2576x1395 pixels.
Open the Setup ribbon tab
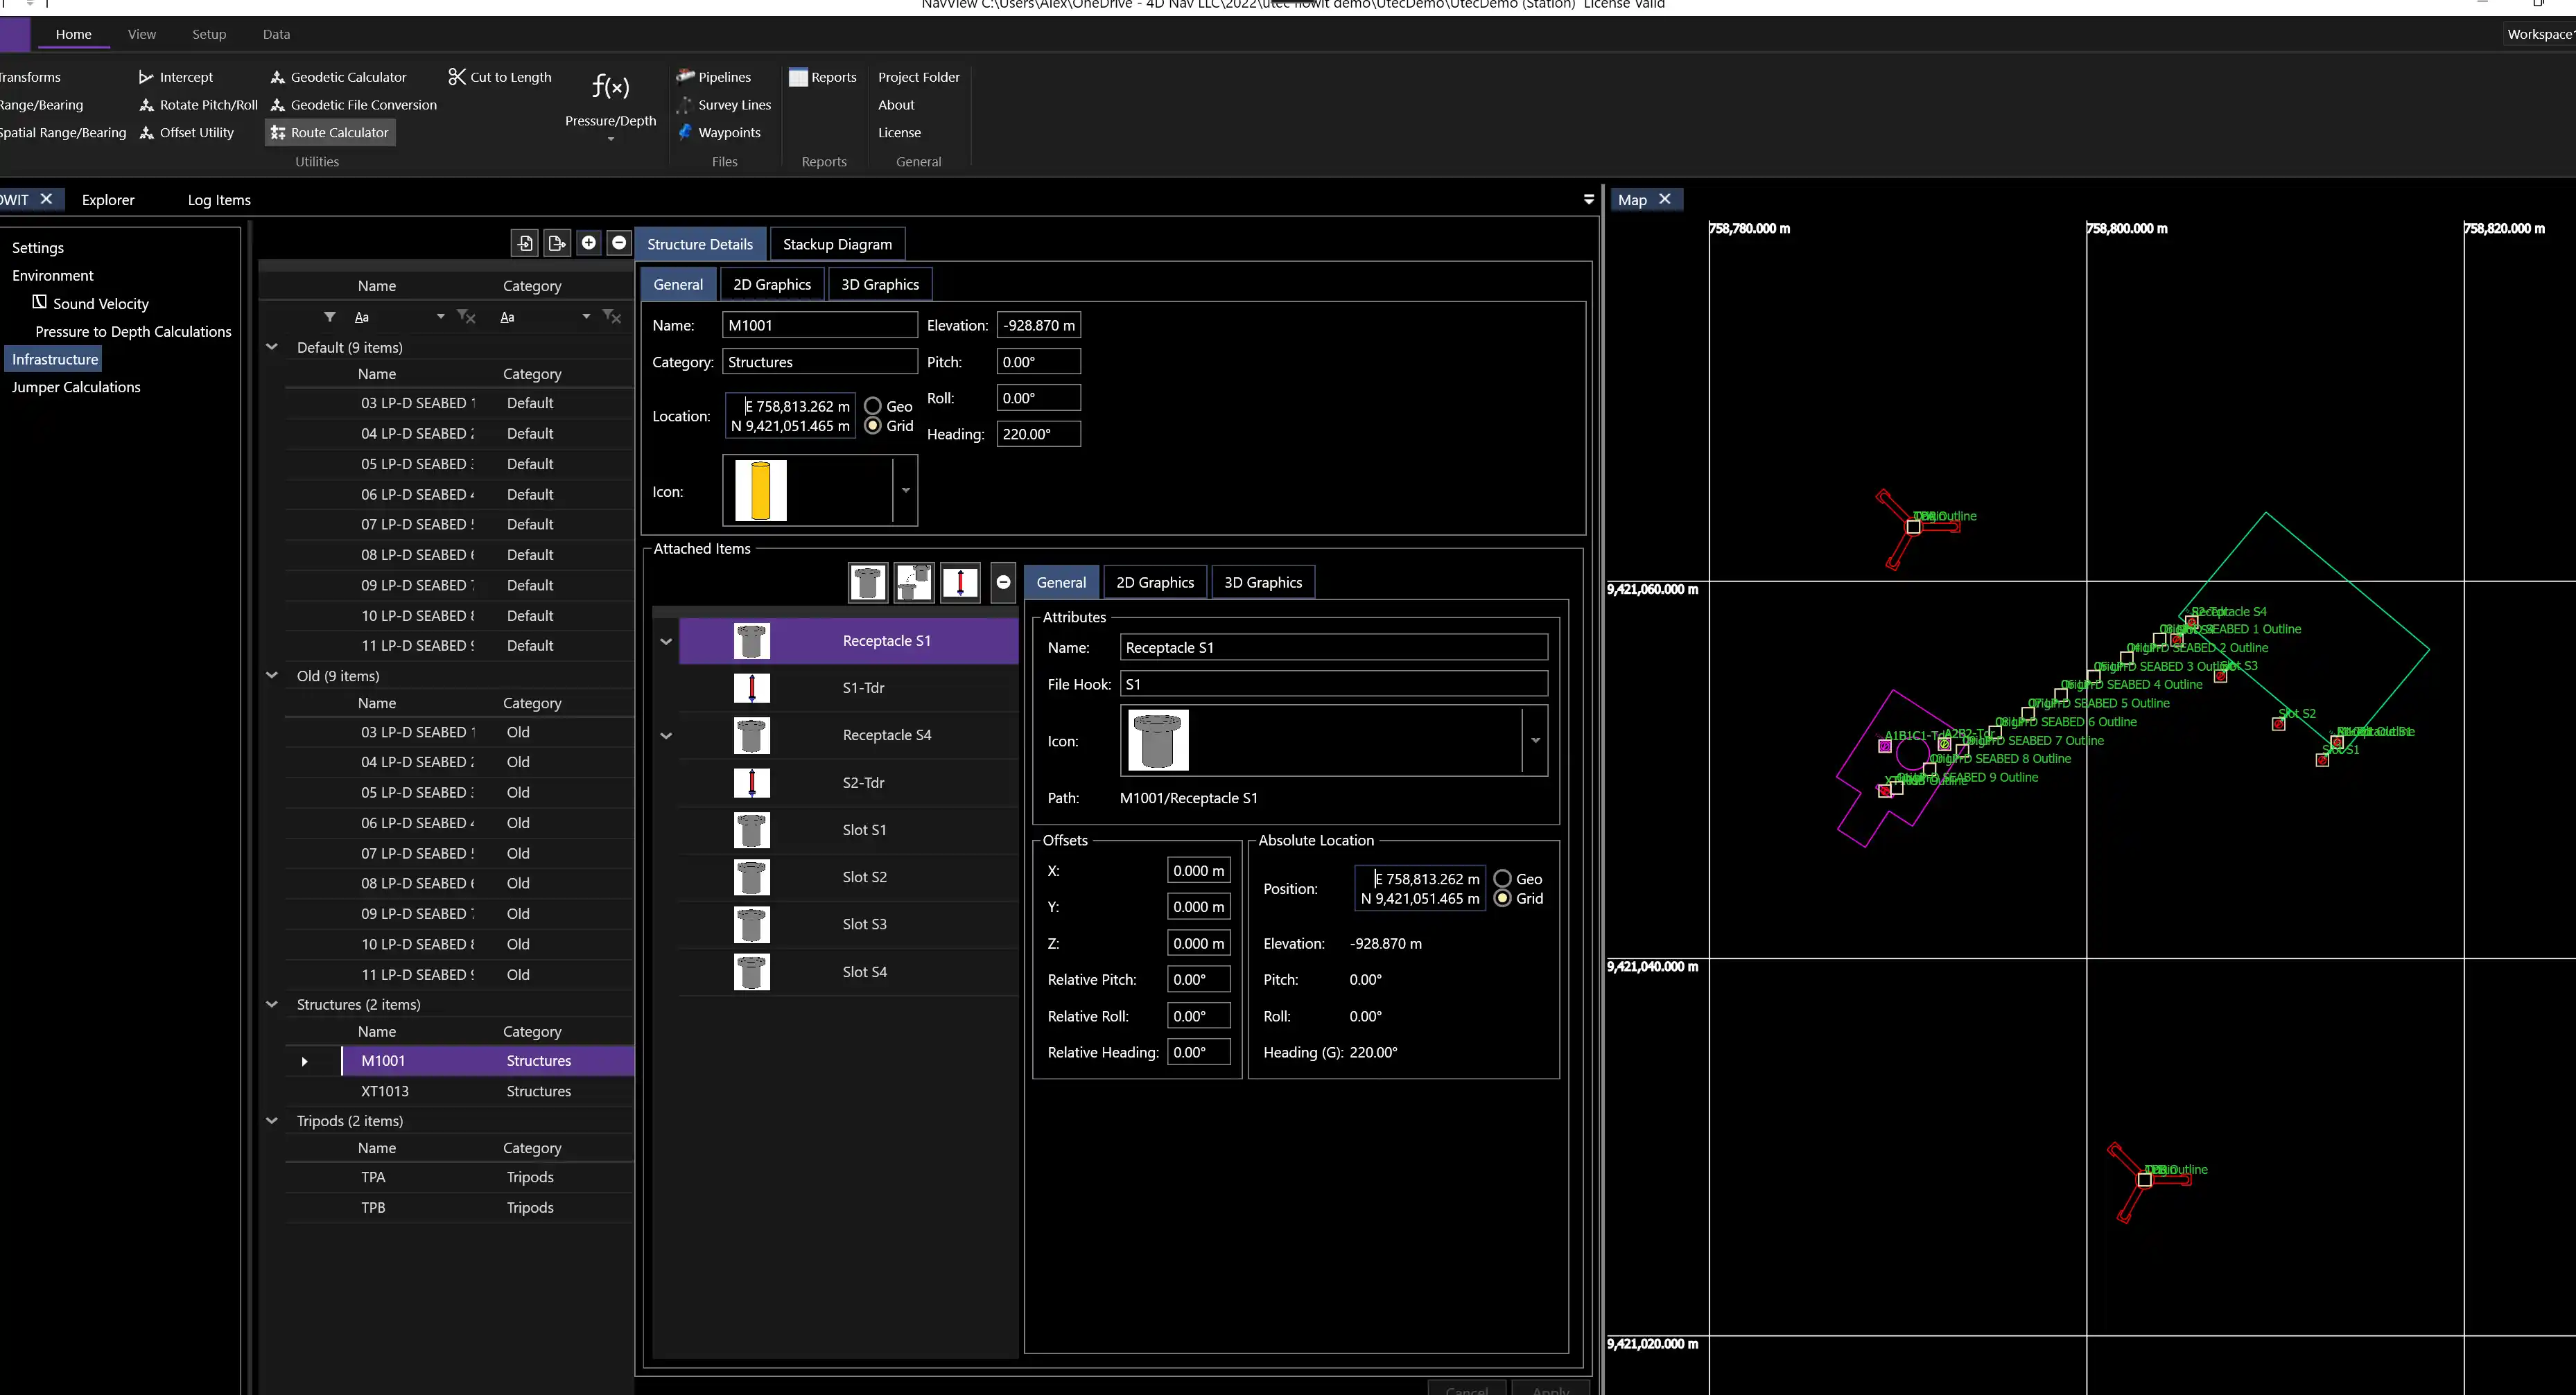point(209,34)
